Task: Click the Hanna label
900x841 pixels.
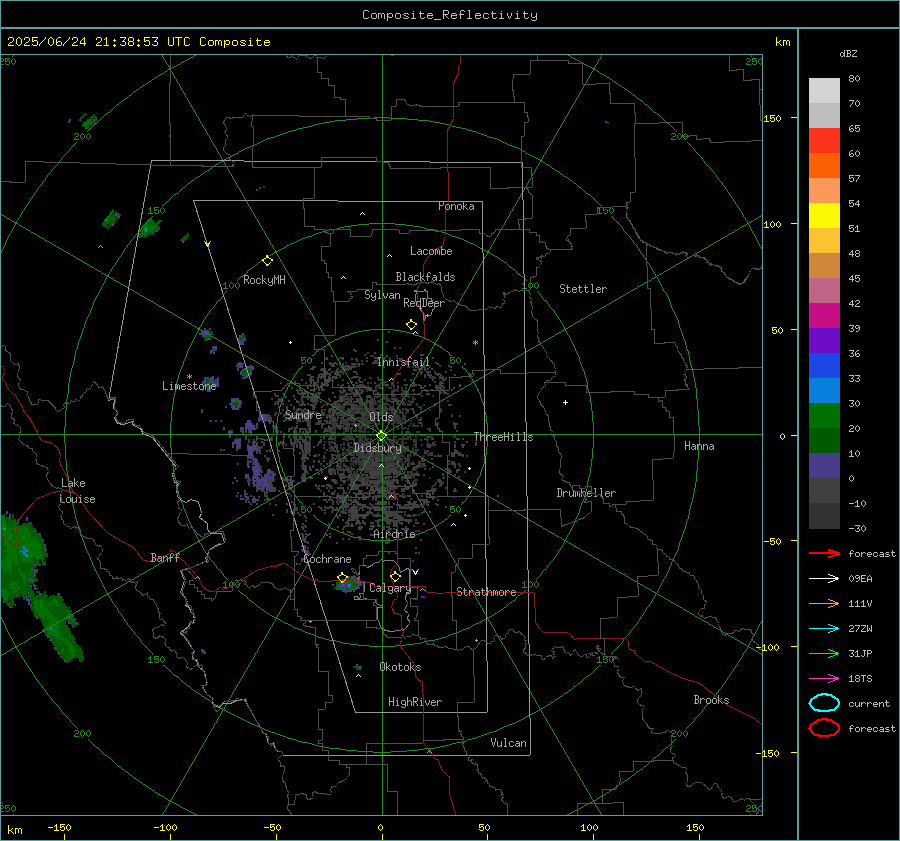Action: click(x=699, y=446)
